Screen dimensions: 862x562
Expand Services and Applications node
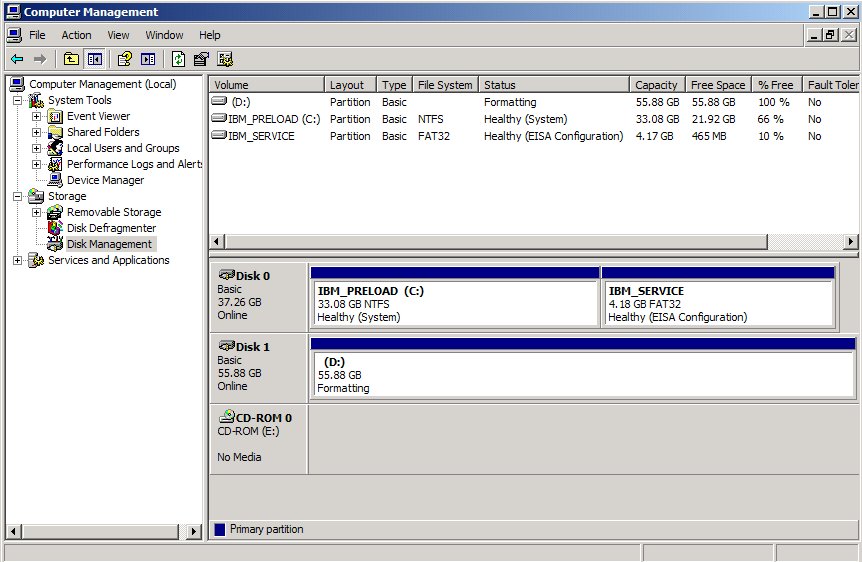point(17,260)
